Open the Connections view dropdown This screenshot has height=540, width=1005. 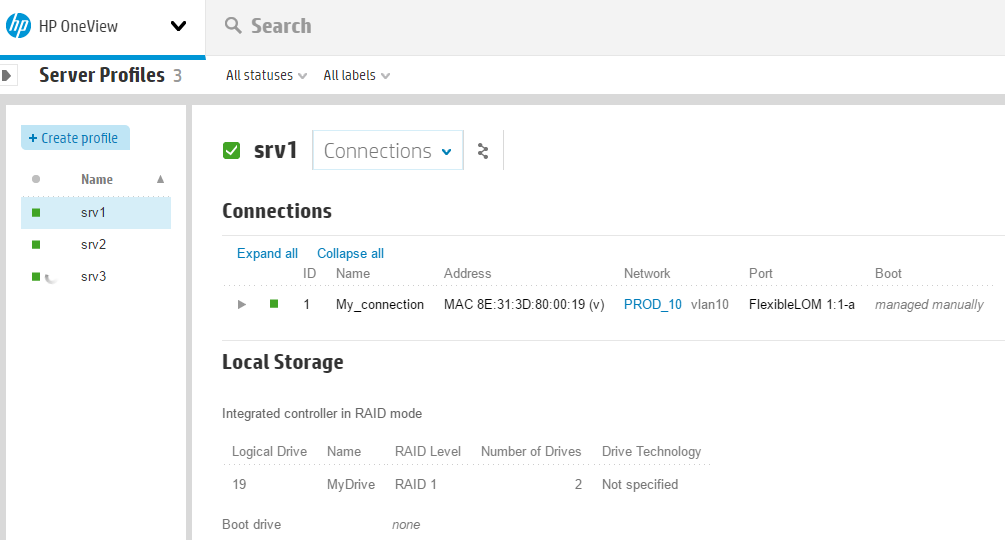[388, 151]
